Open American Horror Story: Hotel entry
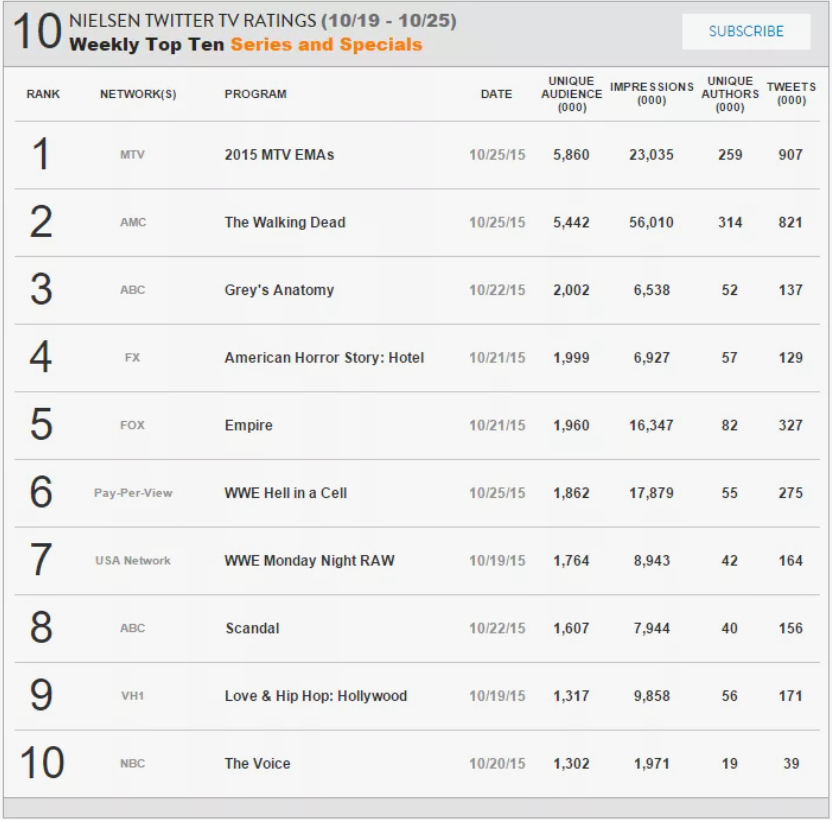 [324, 357]
